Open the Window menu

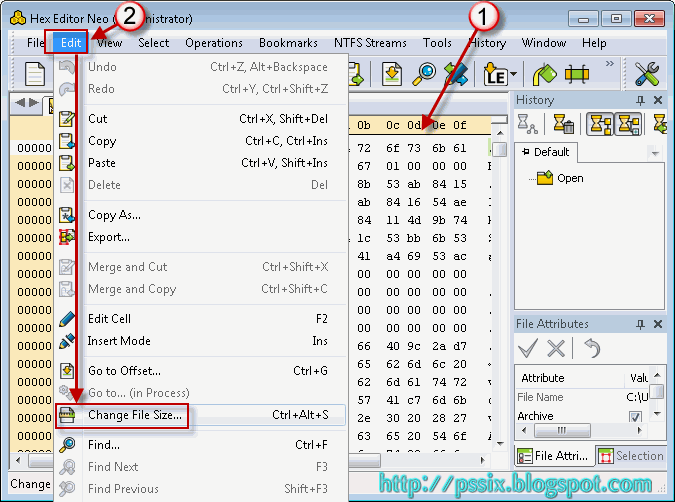(x=544, y=43)
